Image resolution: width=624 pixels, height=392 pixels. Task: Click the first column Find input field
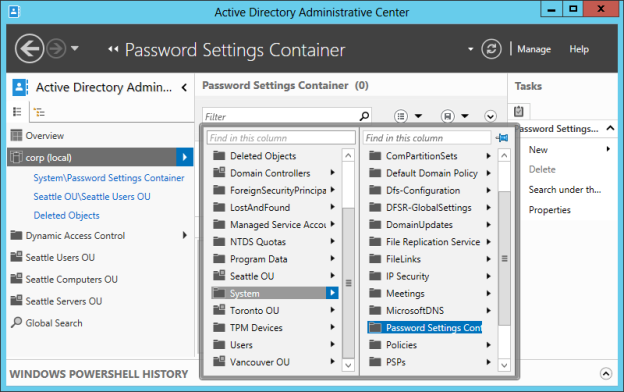click(281, 138)
